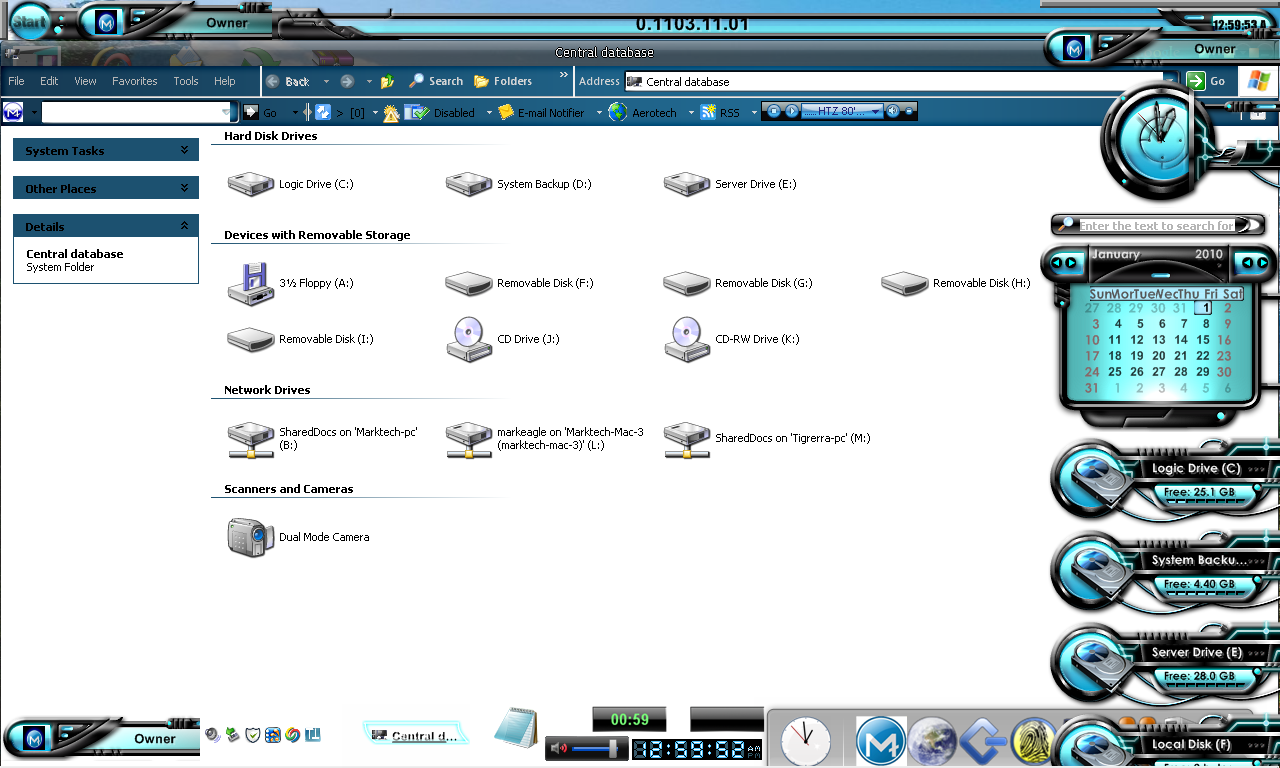Click the fingerprint icon in the dock

click(1034, 742)
